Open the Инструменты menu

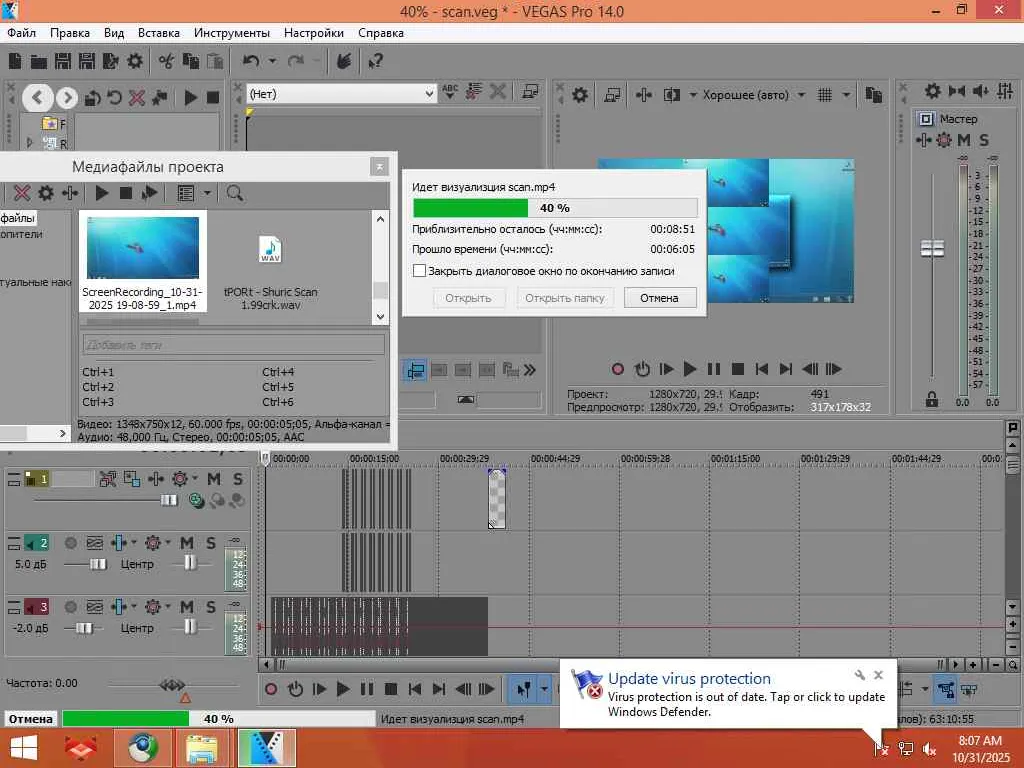[232, 33]
